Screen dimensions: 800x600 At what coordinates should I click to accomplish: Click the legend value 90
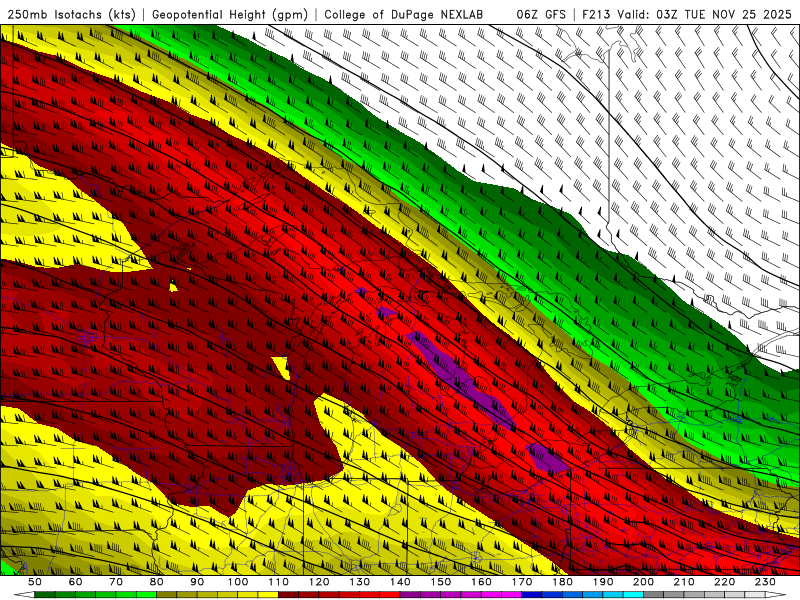197,582
